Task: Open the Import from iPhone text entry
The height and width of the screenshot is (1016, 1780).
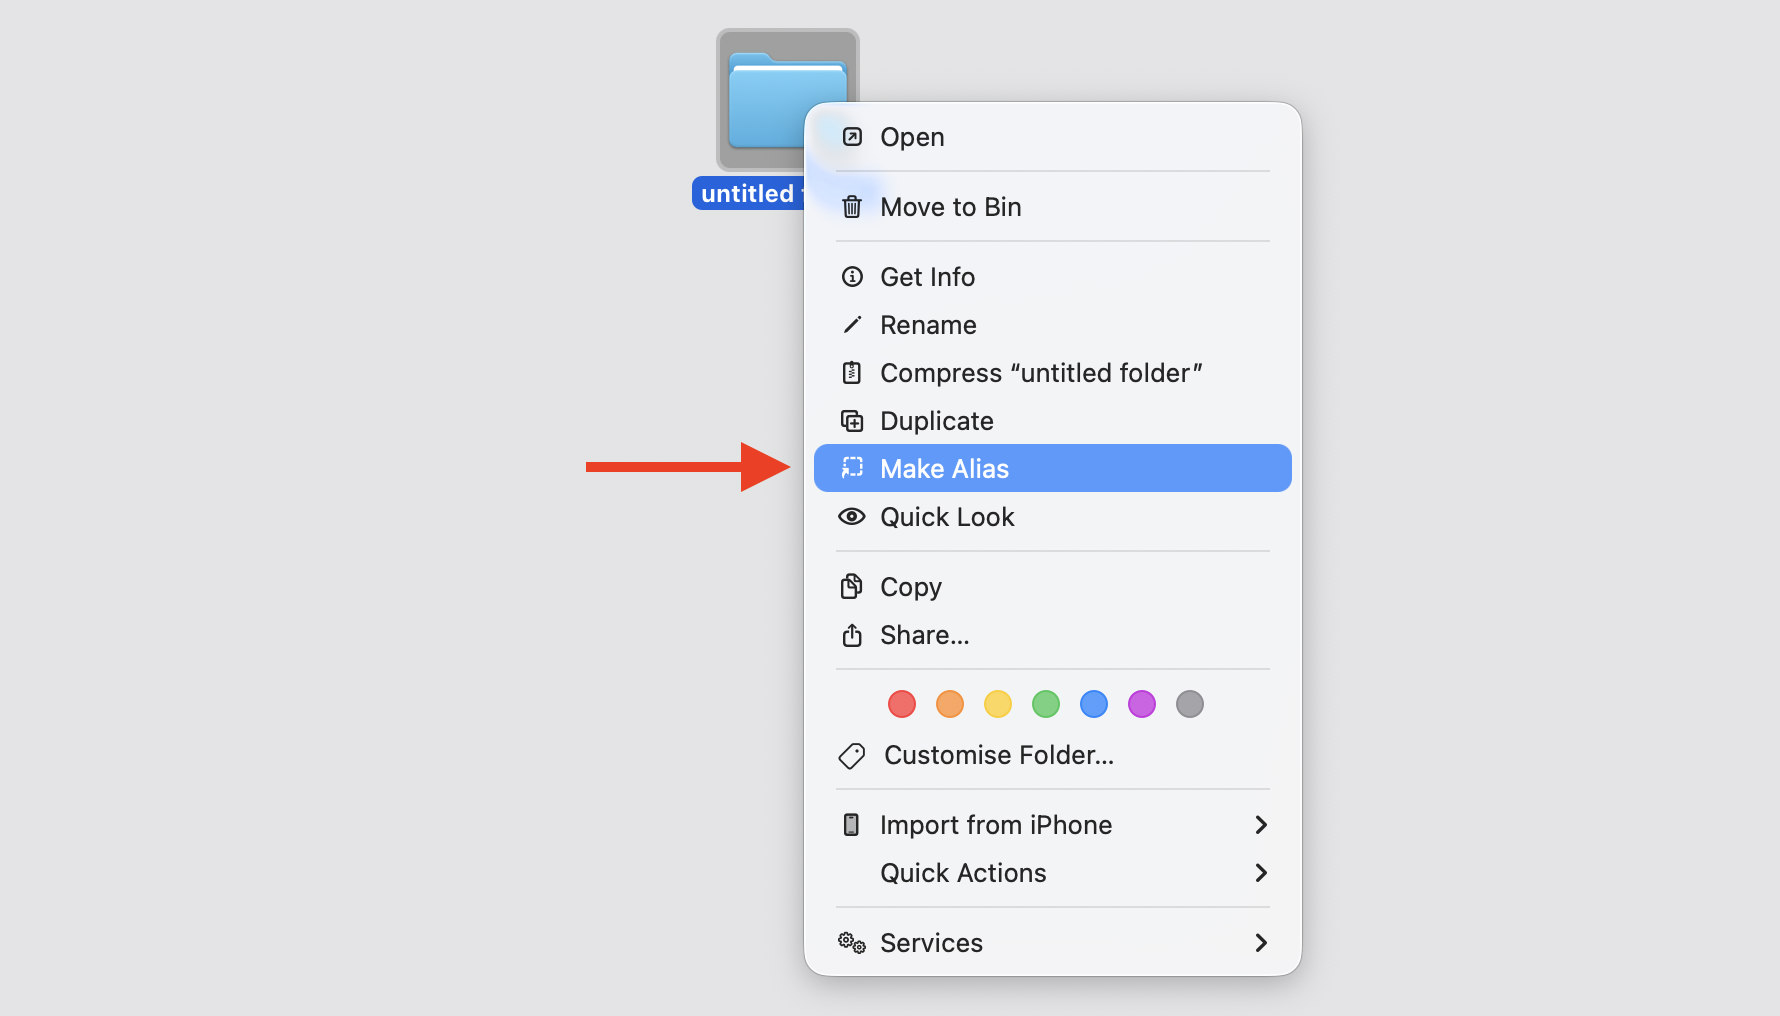Action: 996,825
